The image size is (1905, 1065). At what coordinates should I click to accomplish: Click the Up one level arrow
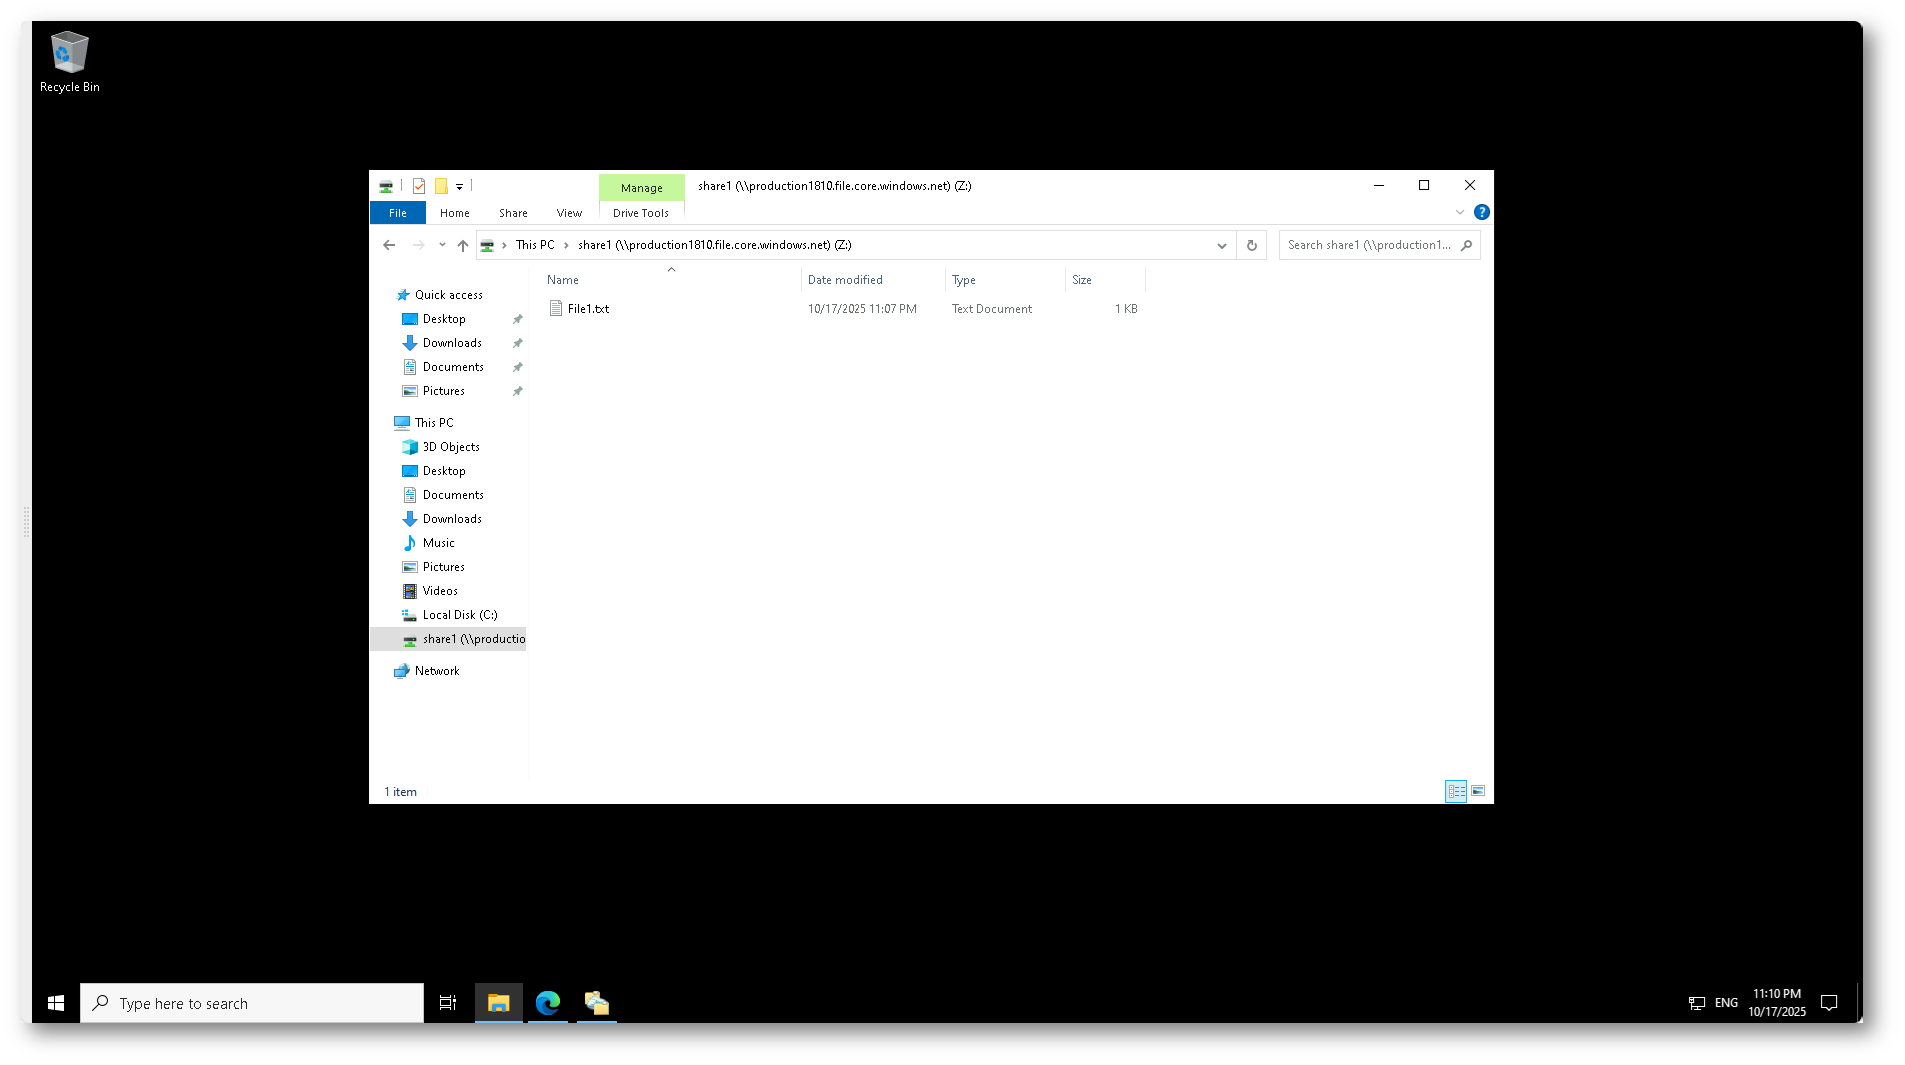[x=462, y=245]
